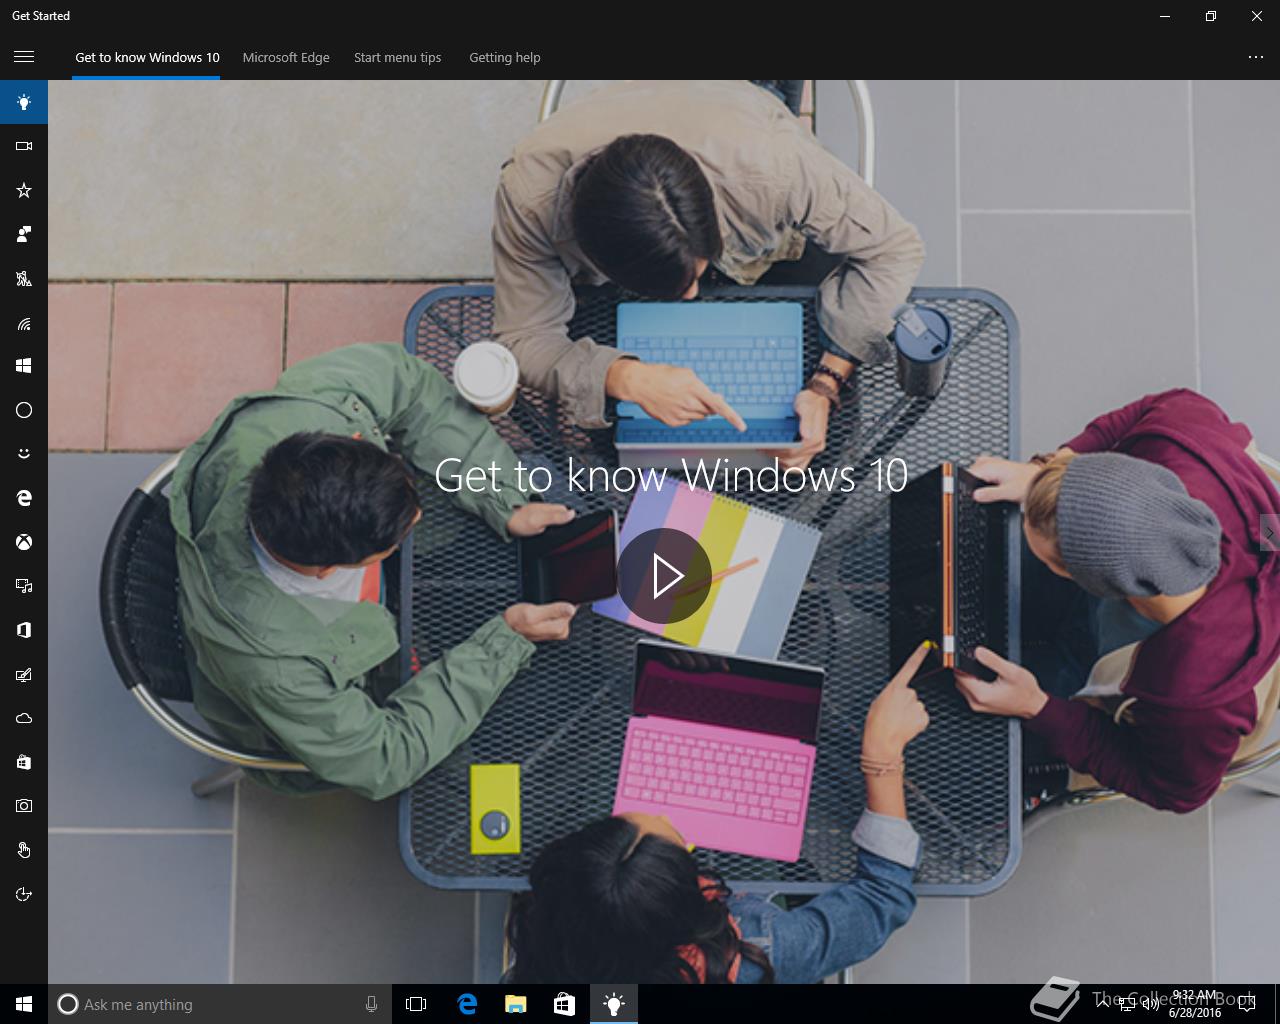Play the Get to know Windows 10 video

664,576
